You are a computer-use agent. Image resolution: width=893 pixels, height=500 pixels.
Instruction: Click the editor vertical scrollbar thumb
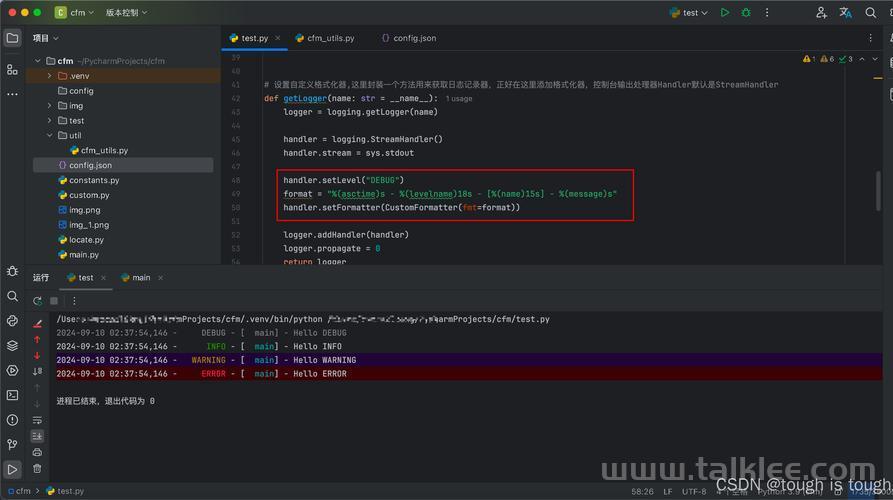878,190
